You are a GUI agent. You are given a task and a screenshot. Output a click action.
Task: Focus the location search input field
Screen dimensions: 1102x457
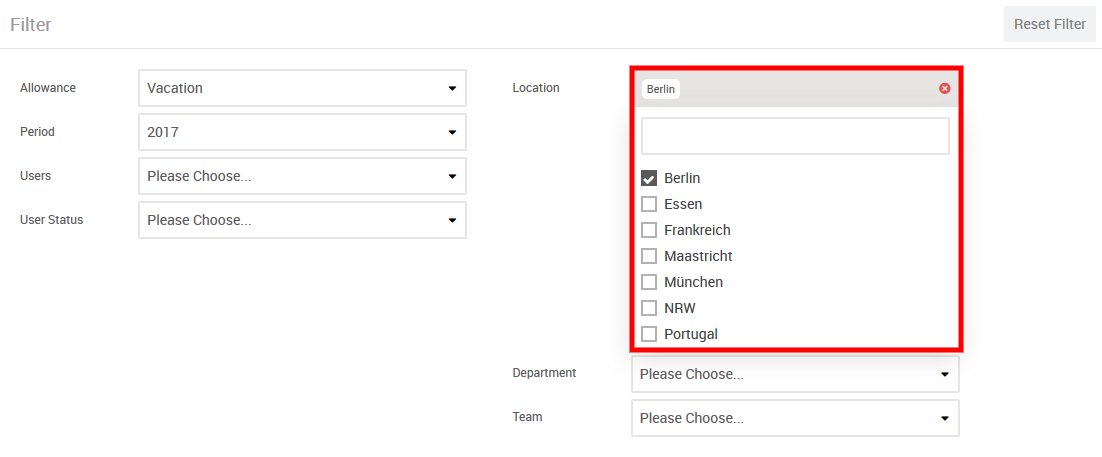[x=795, y=136]
